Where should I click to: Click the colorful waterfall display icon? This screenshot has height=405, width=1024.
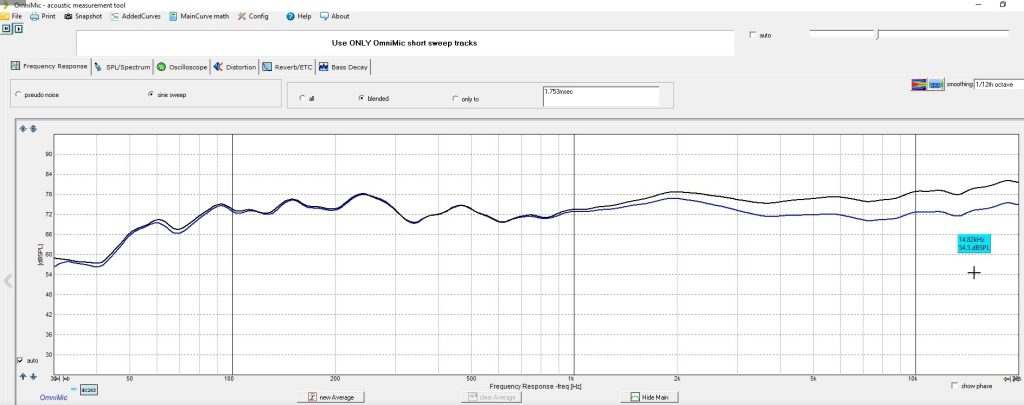tap(919, 84)
